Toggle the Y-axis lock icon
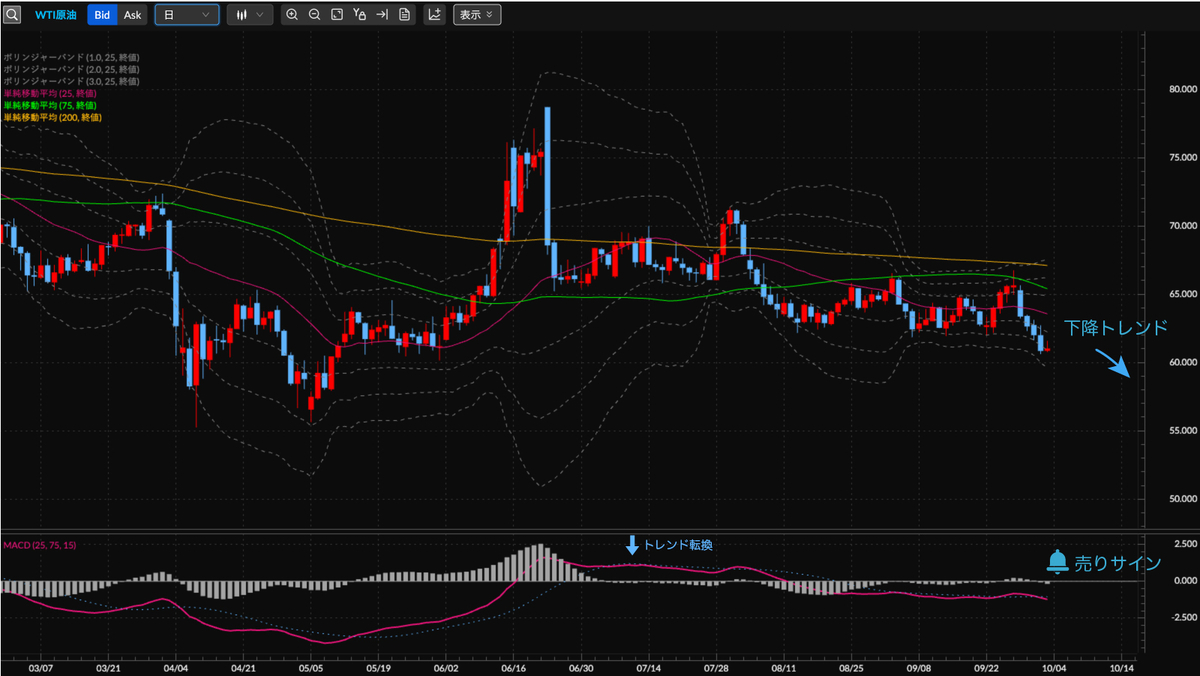 pos(359,15)
